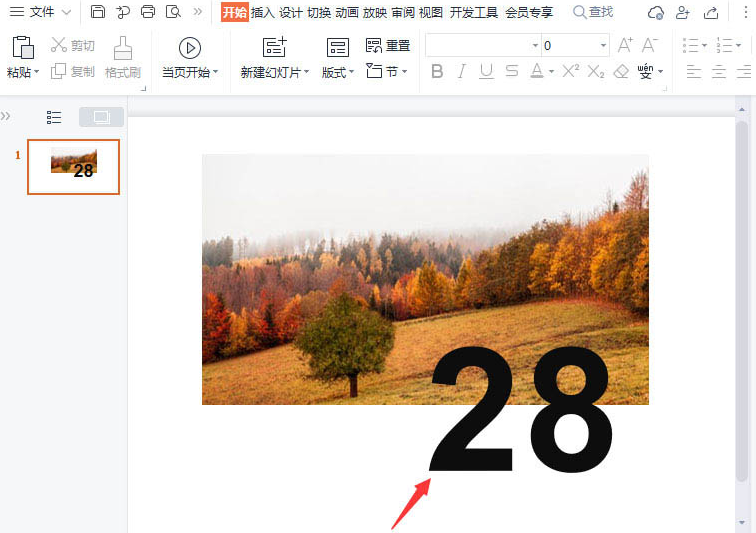Click the share export icon
The image size is (756, 533).
pos(711,13)
